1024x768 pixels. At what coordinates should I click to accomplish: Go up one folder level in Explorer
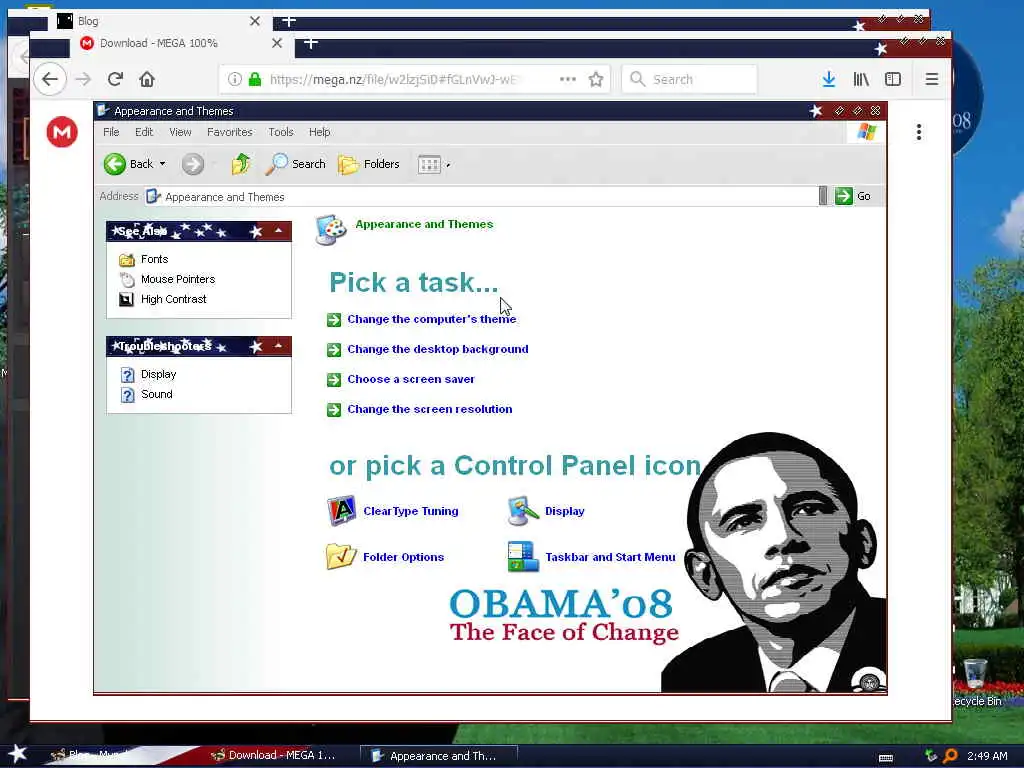coord(240,164)
